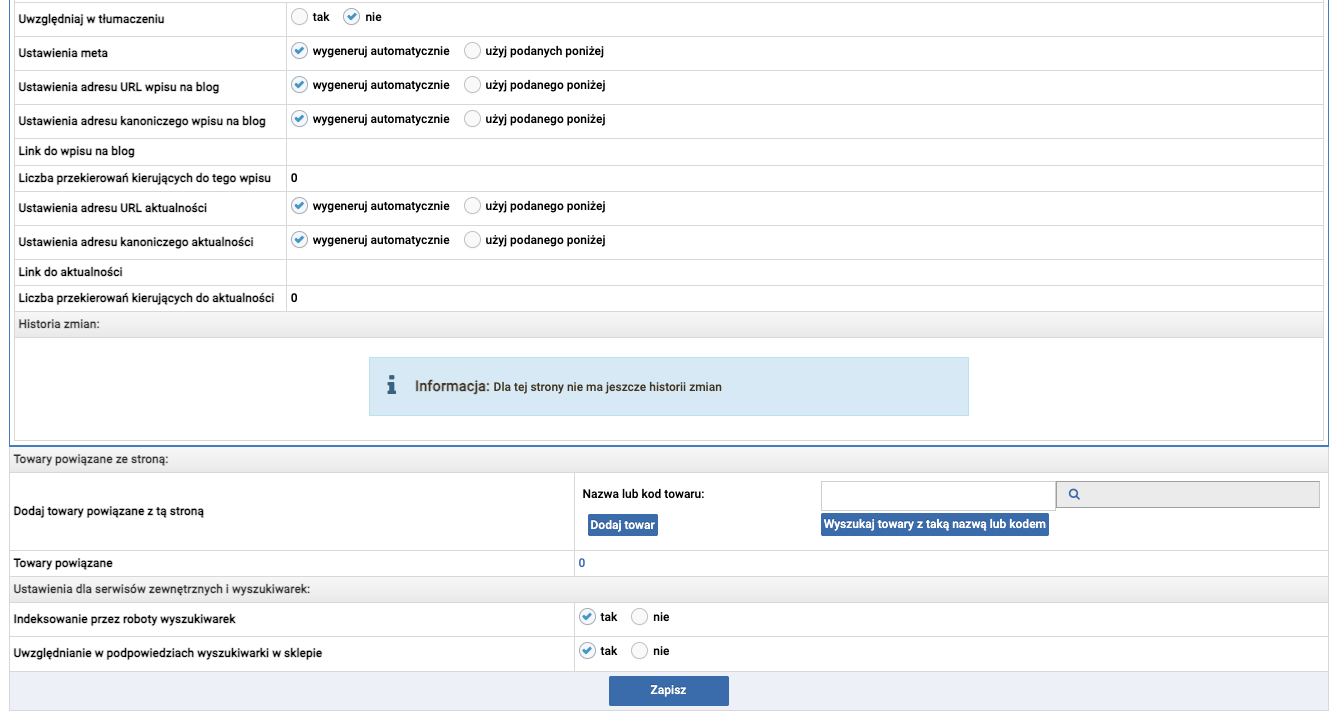Set blog canonical address to wygeneruj automatycznie
The height and width of the screenshot is (721, 1340).
point(299,119)
